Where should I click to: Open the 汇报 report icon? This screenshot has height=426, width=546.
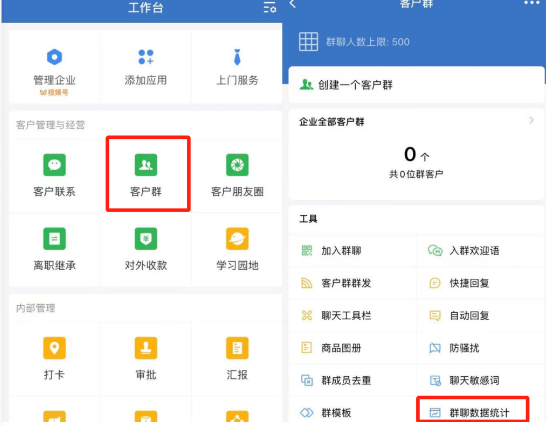click(x=237, y=348)
